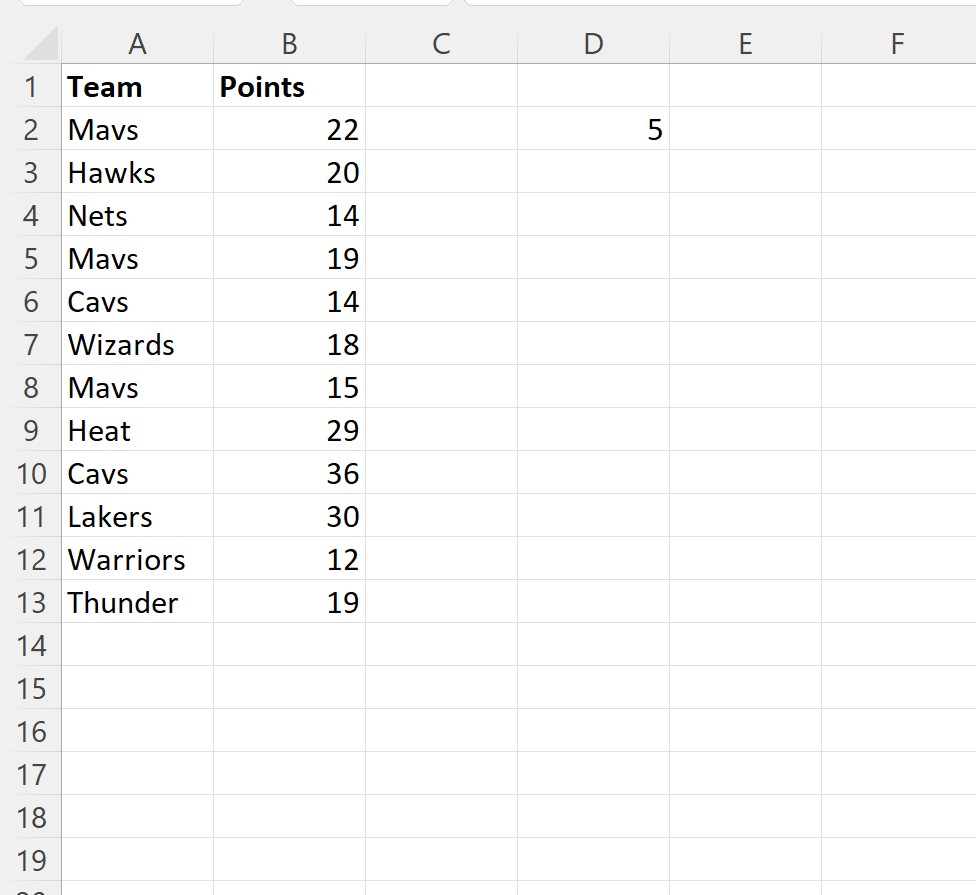Select row 19 header

[31, 860]
